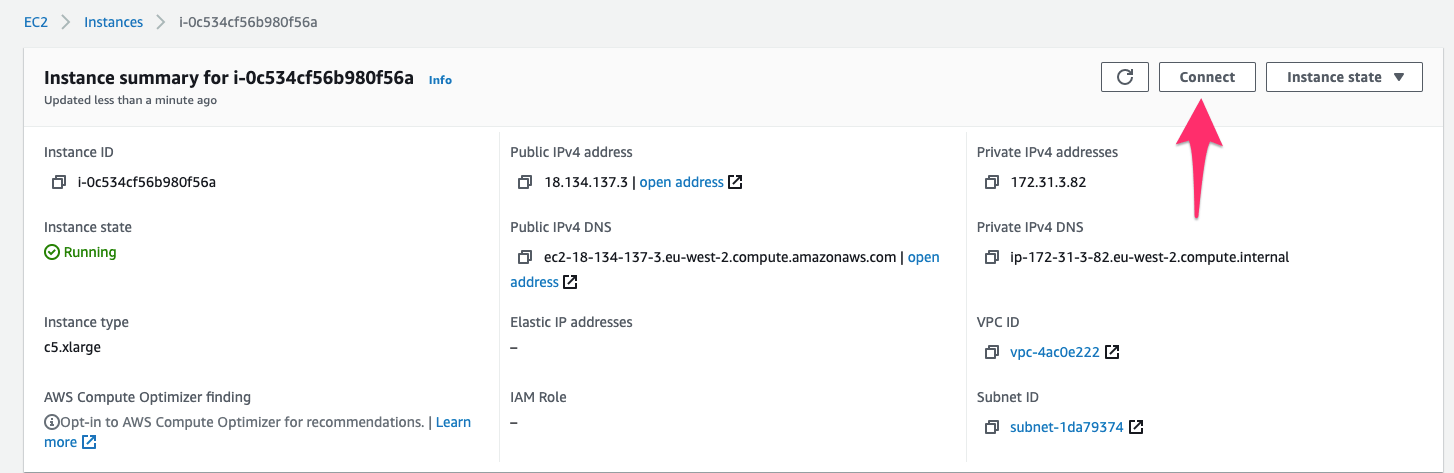Copy the Public IPv4 DNS name
1454x473 pixels.
[x=525, y=257]
